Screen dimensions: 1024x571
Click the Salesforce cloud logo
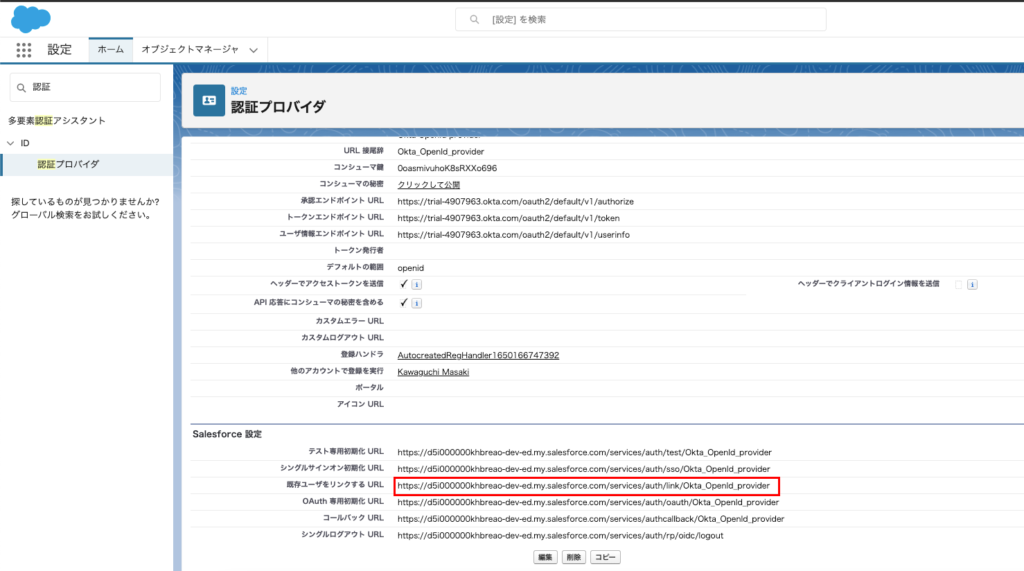pyautogui.click(x=31, y=19)
